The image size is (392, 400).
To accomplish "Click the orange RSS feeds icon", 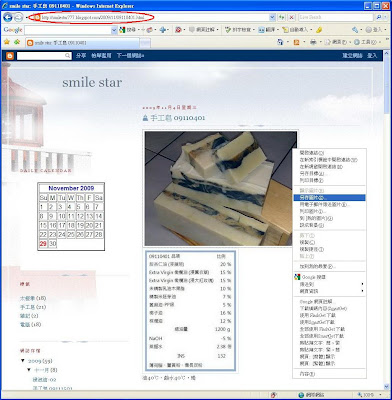I will tap(297, 42).
